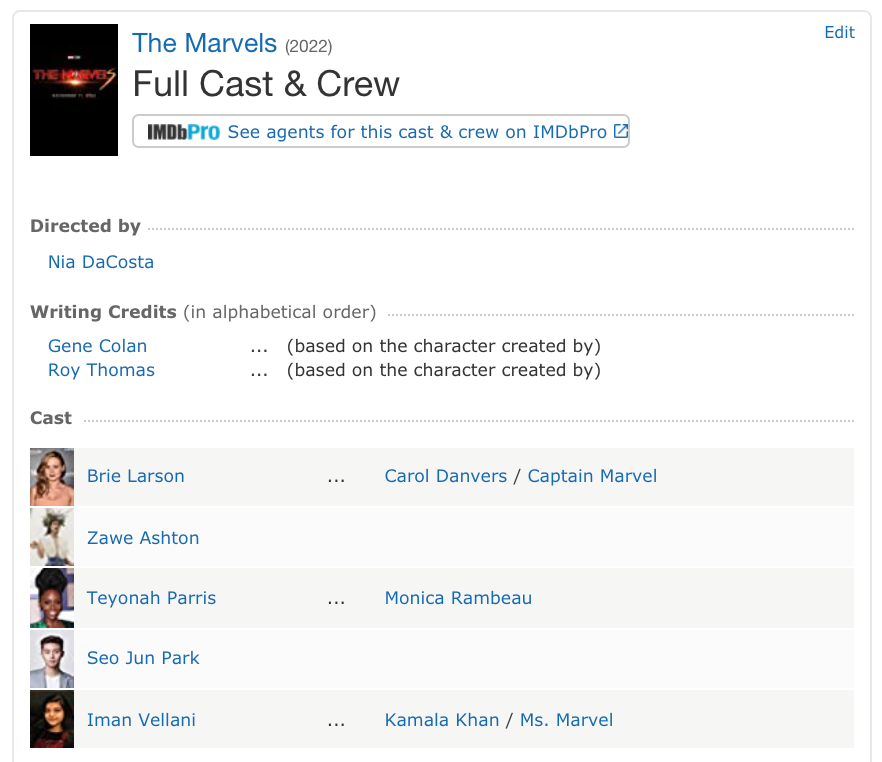View the Kamala Khan character page

tap(442, 720)
